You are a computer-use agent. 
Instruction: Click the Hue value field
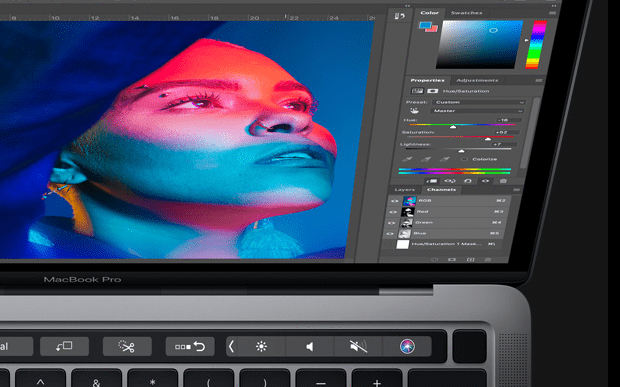pos(509,120)
